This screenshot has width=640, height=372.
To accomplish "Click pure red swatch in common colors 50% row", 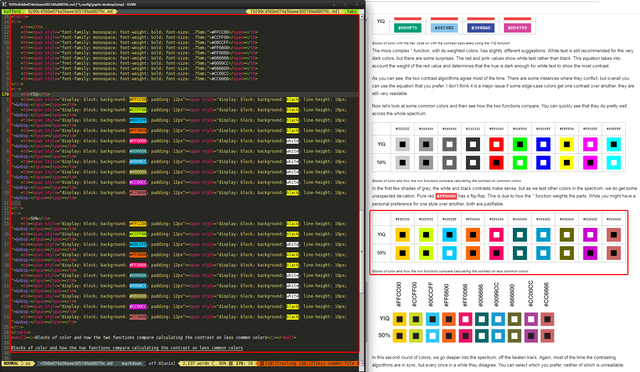I will tap(496, 163).
